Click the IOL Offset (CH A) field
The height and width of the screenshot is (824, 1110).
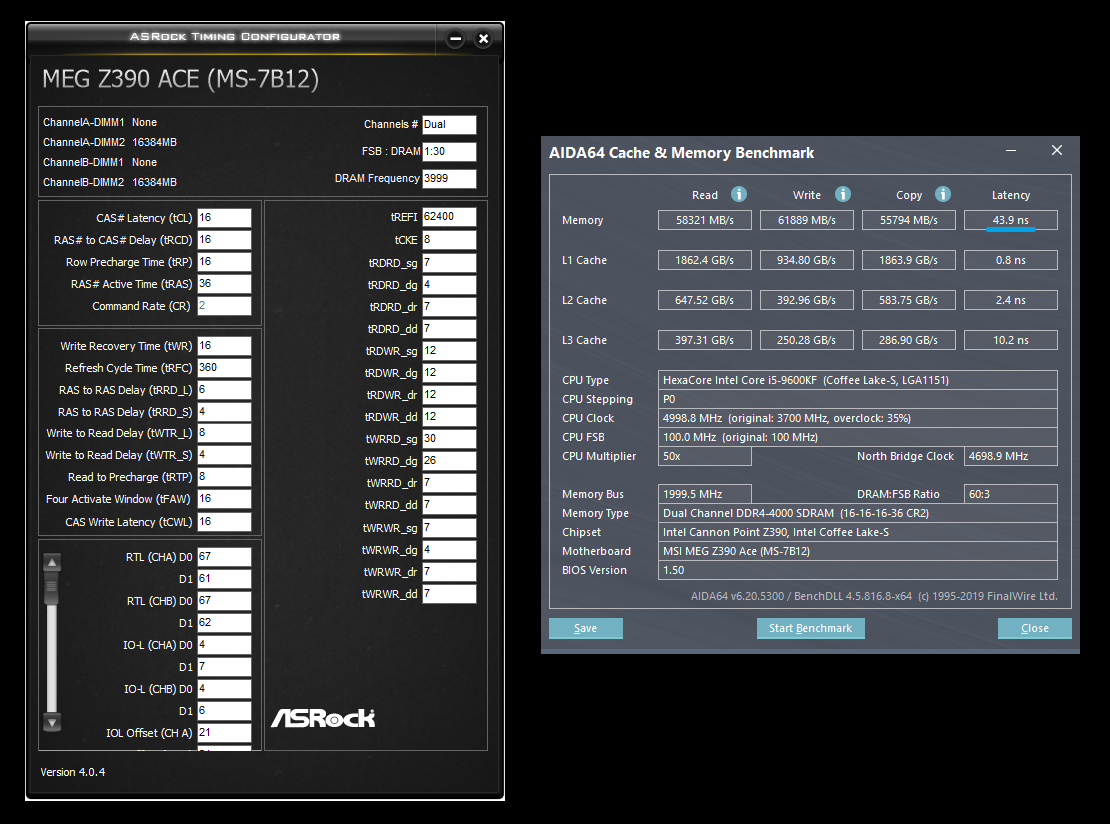point(224,732)
